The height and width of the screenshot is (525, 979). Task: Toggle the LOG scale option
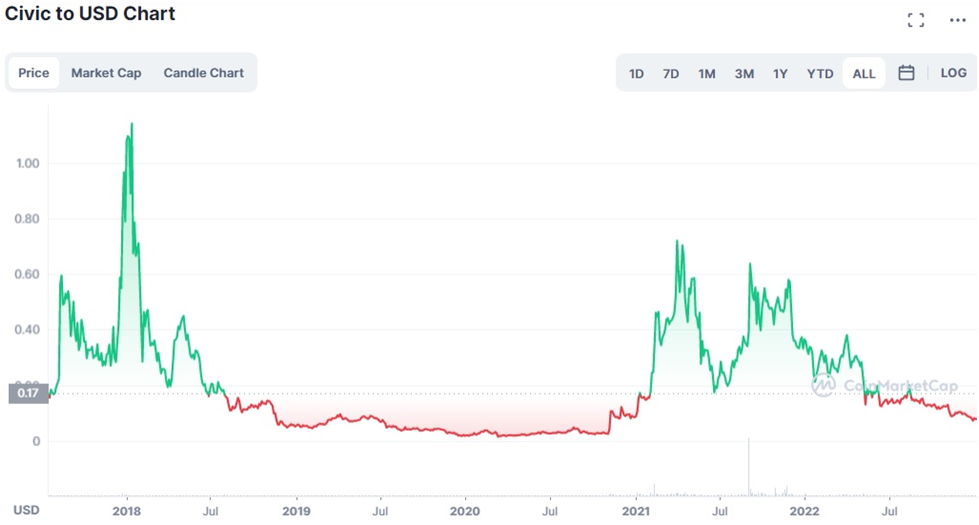coord(953,73)
